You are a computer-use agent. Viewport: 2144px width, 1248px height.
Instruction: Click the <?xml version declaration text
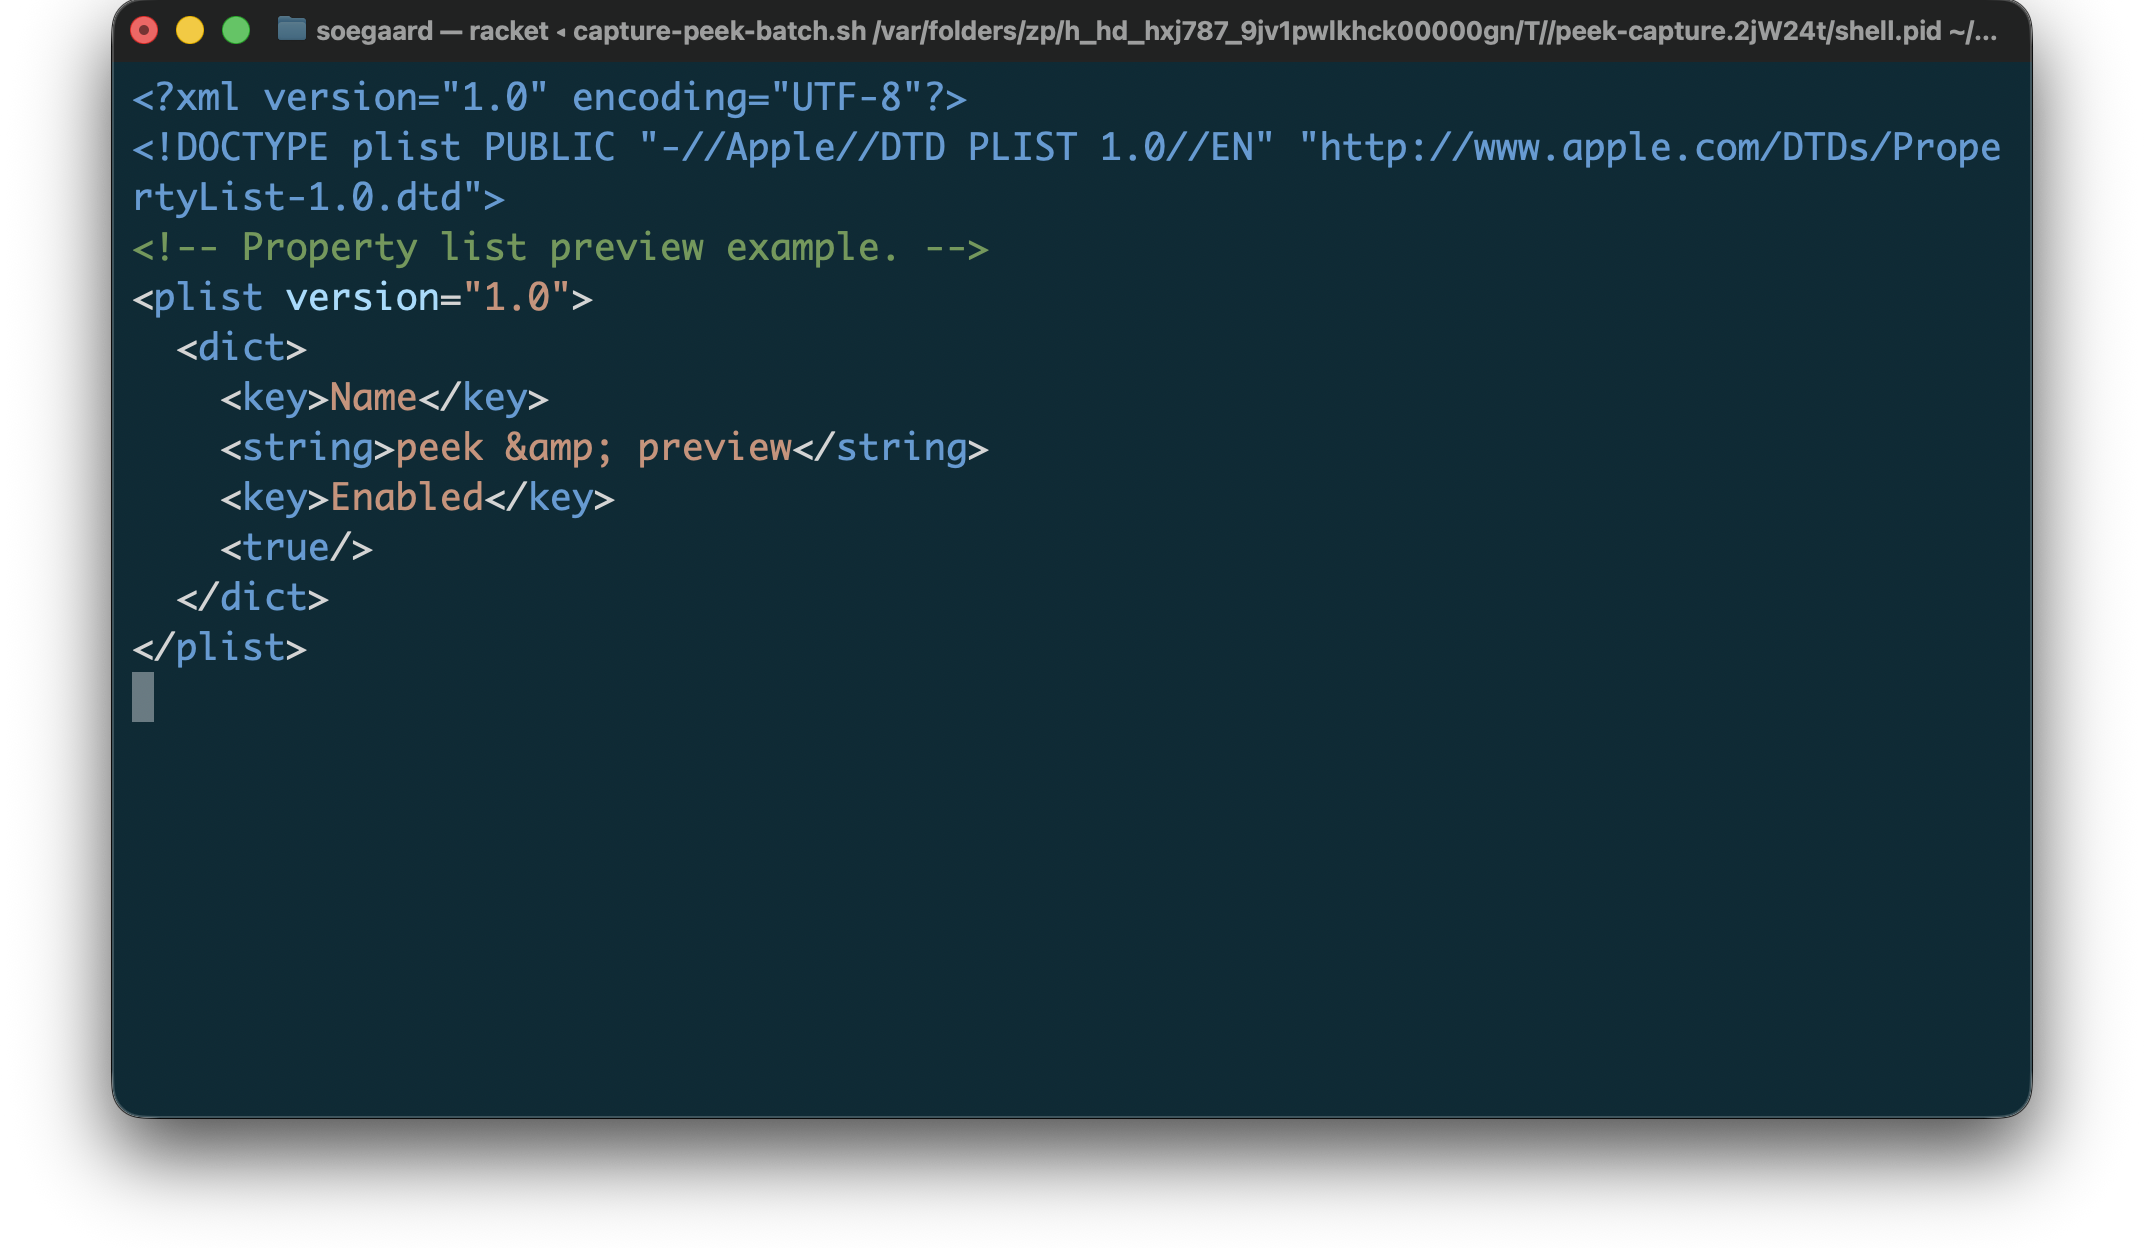click(340, 98)
